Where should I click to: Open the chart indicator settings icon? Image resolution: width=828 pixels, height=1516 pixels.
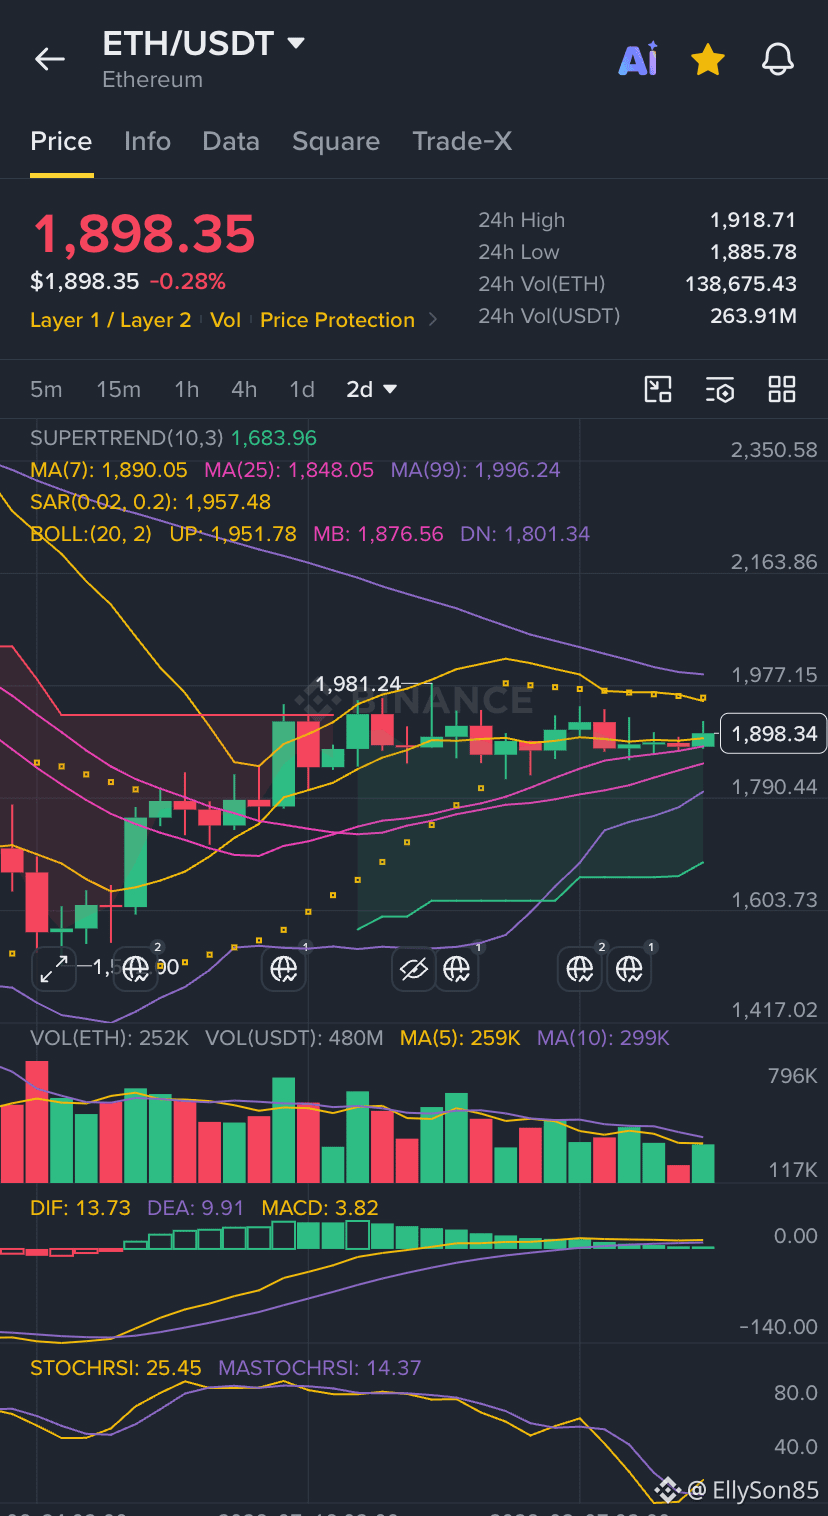click(x=720, y=389)
